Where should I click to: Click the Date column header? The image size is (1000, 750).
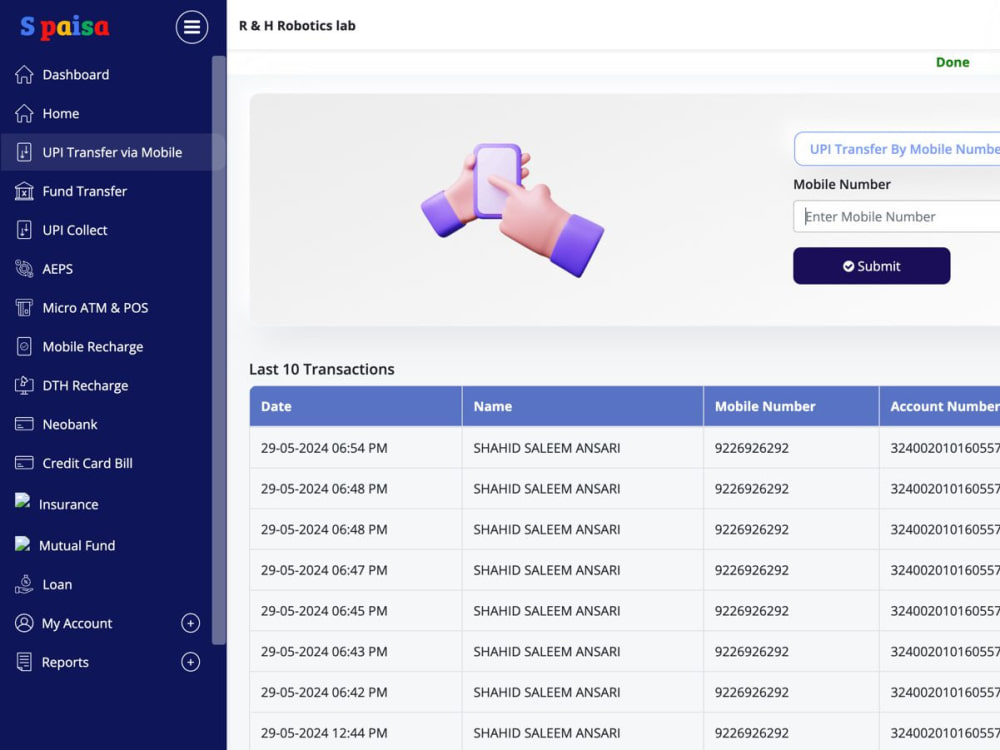click(x=355, y=406)
